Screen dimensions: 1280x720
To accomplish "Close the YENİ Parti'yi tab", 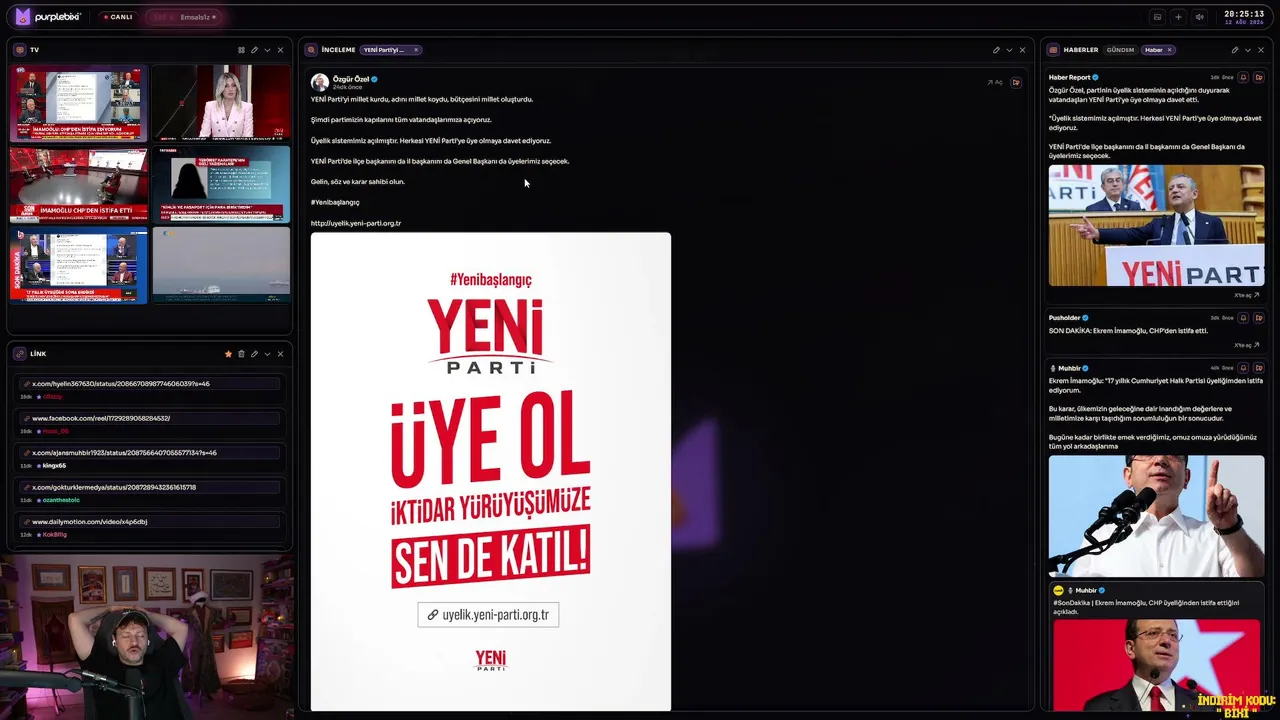I will [416, 50].
